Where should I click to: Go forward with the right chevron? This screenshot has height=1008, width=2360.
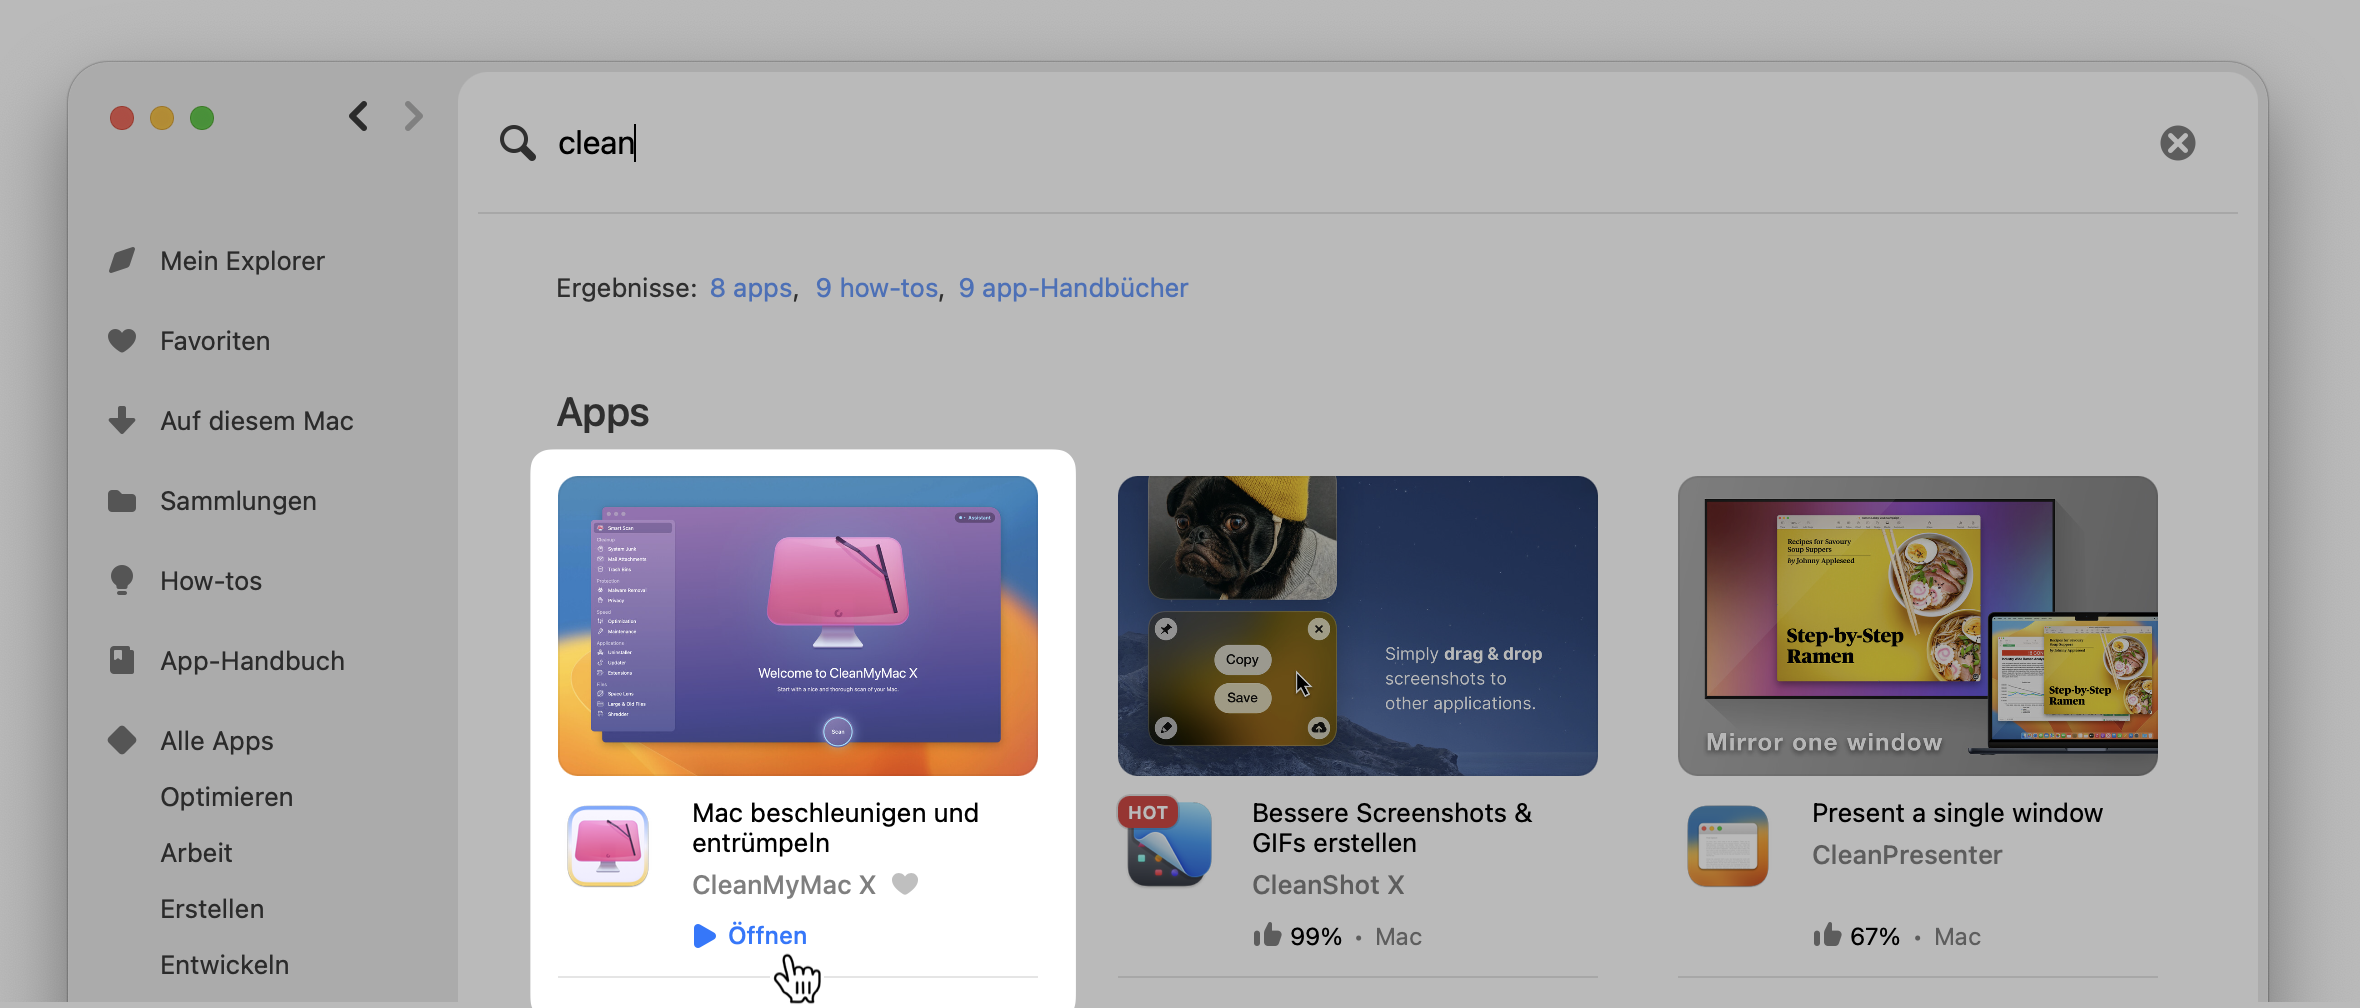[x=413, y=117]
